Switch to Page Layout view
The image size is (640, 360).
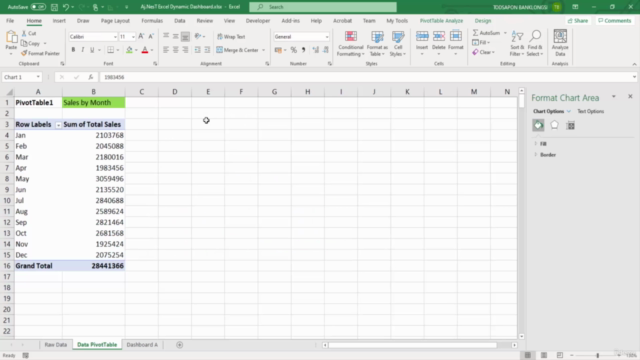point(544,355)
